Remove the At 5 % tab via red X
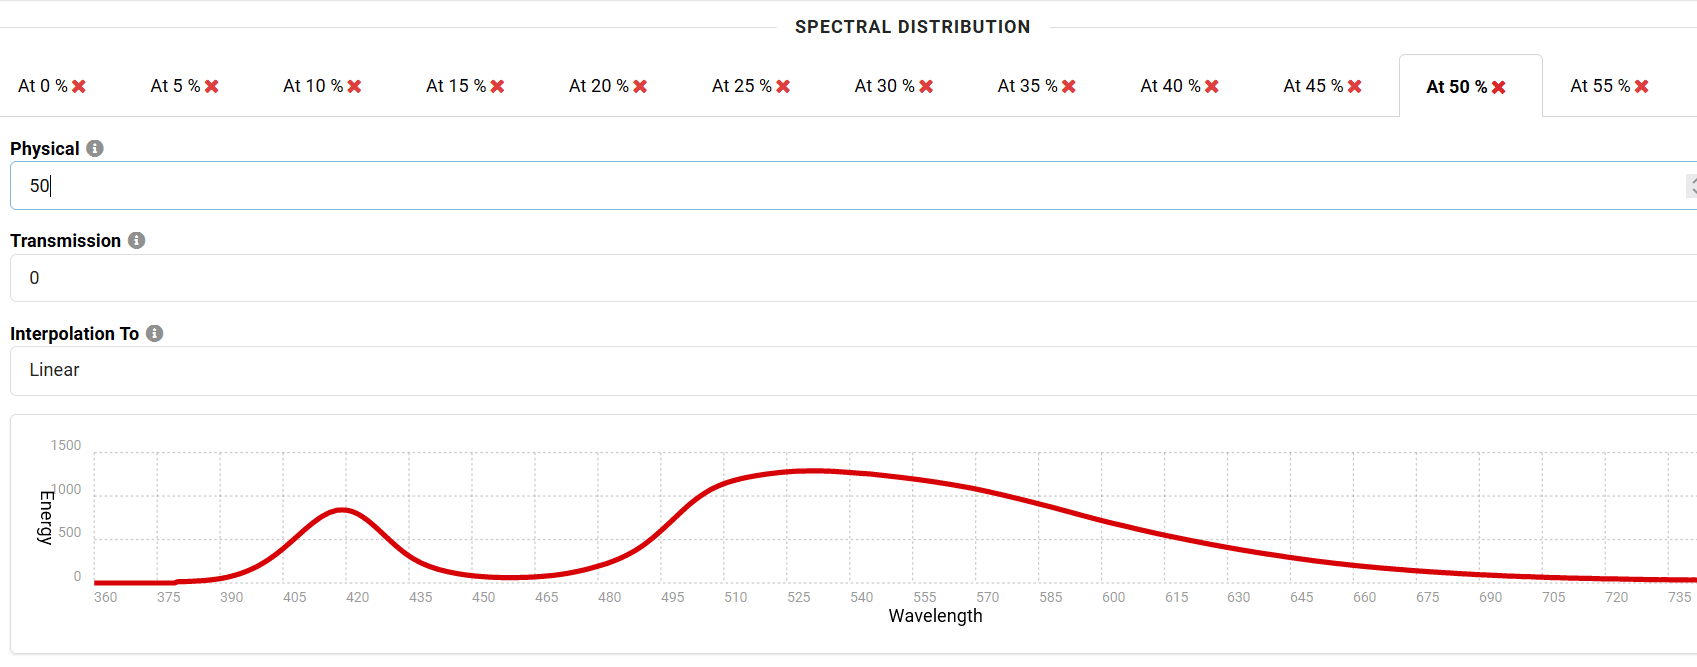This screenshot has width=1697, height=667. pyautogui.click(x=212, y=87)
